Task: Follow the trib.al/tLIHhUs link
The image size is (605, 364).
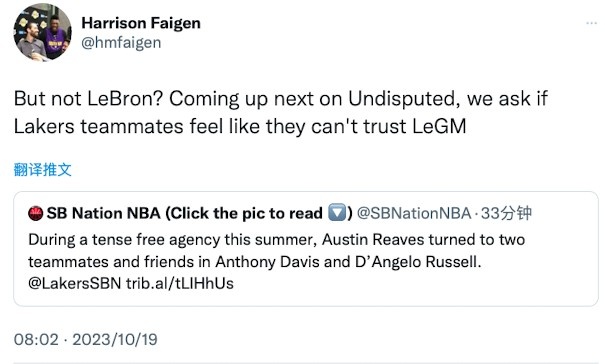Action: [180, 284]
